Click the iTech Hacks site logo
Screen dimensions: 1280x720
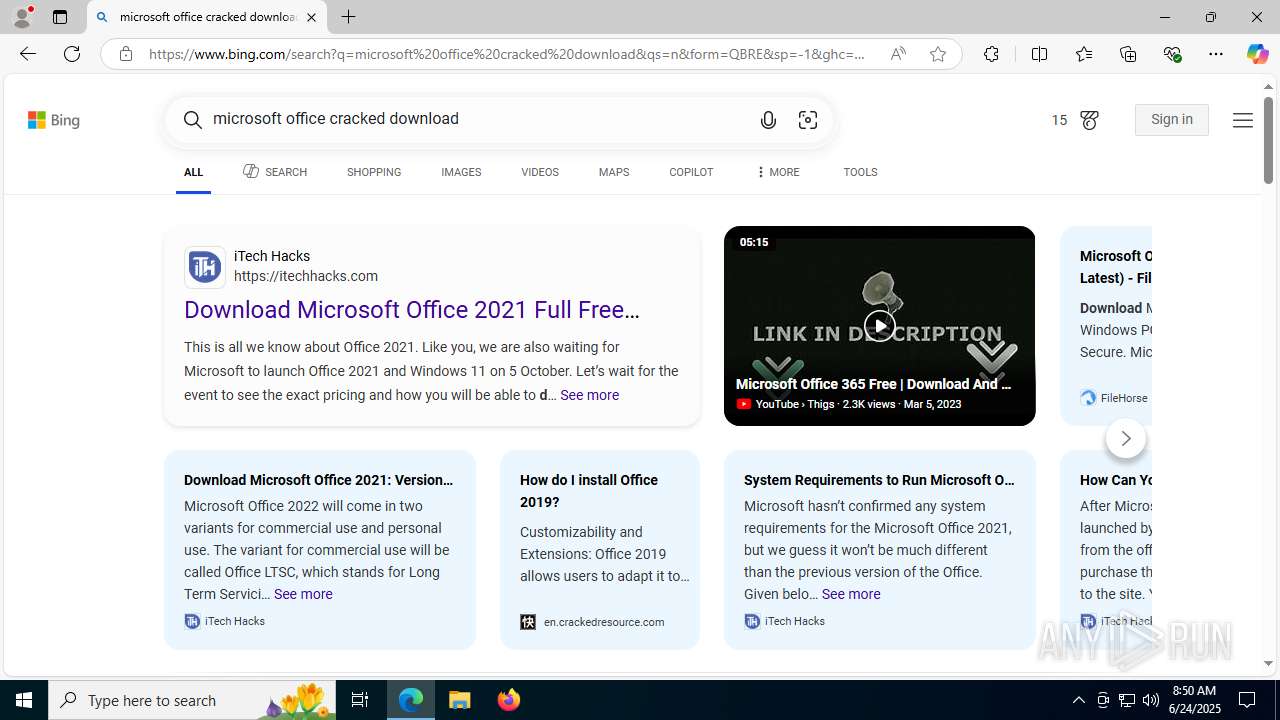pos(204,267)
